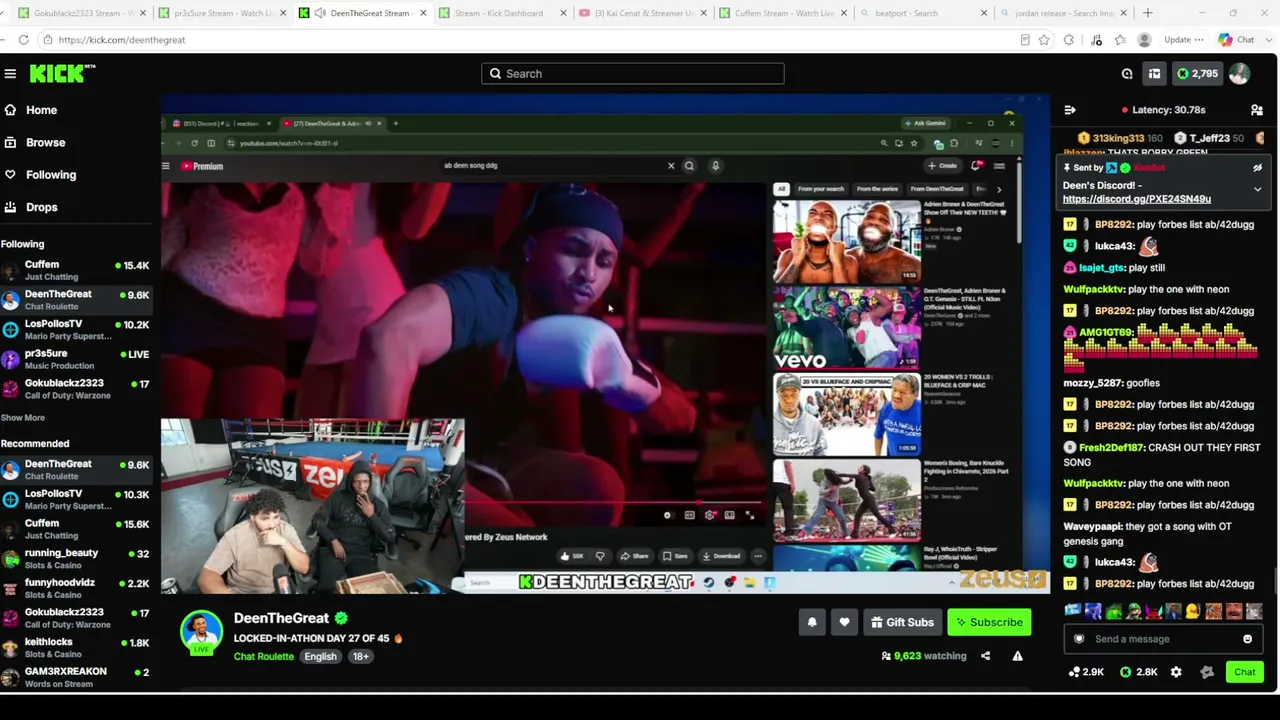Image resolution: width=1280 pixels, height=720 pixels.
Task: Click the browser address bar URL
Action: tap(121, 40)
